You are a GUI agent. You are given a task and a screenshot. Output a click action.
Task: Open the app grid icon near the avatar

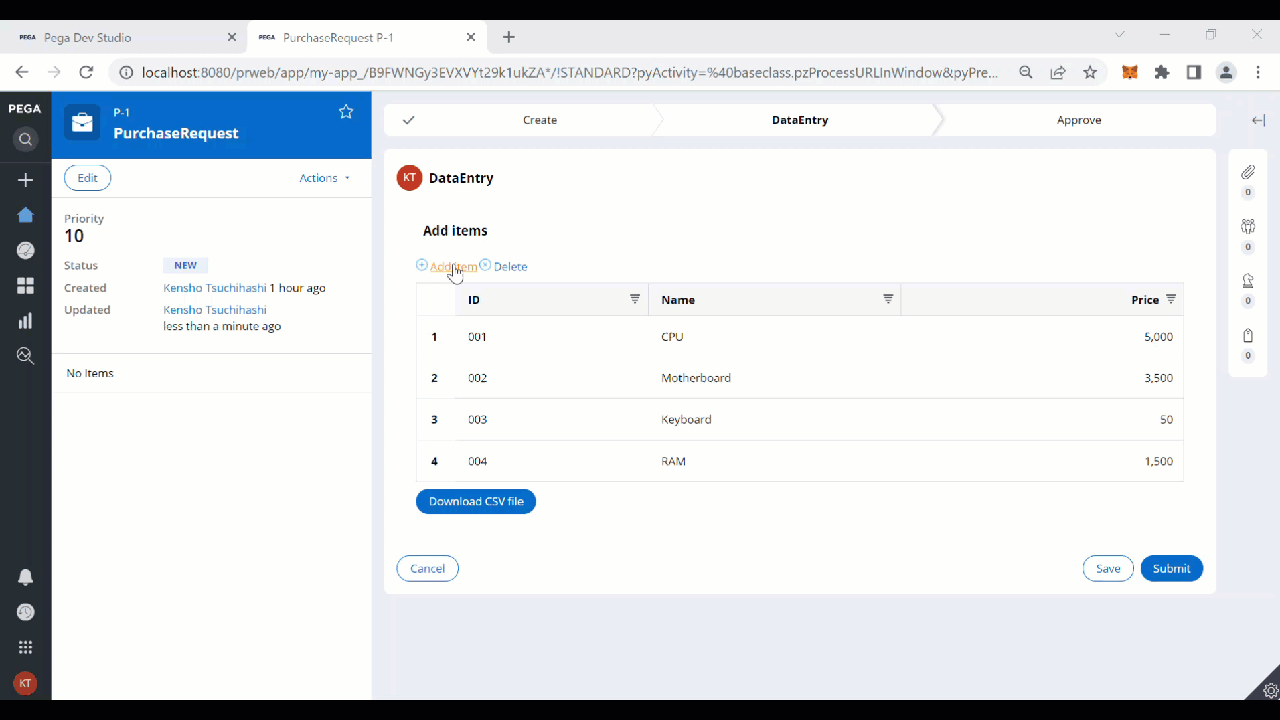[26, 647]
